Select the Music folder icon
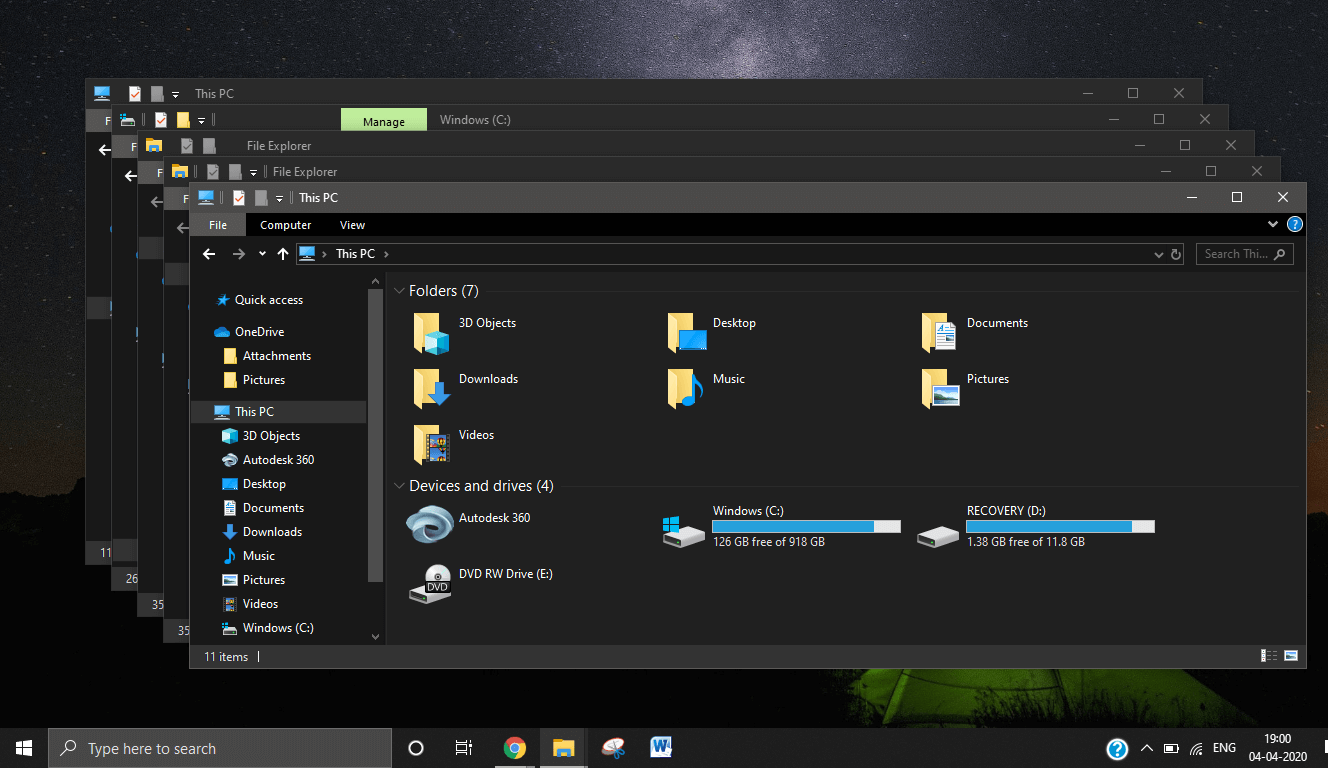The image size is (1328, 768). 686,389
